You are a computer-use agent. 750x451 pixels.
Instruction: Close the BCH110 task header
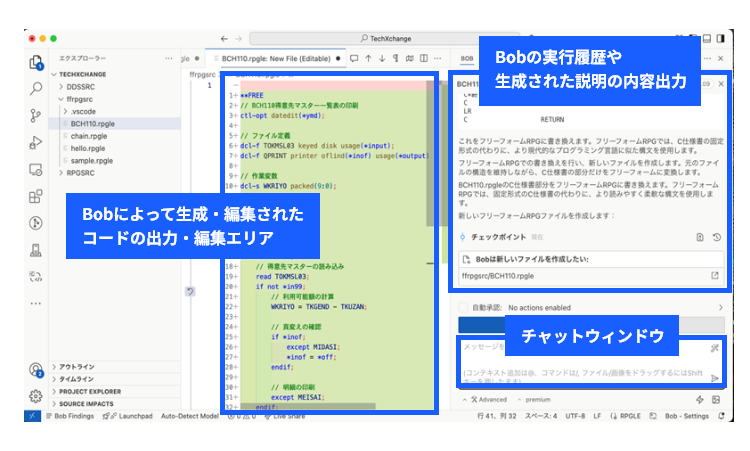pyautogui.click(x=721, y=84)
